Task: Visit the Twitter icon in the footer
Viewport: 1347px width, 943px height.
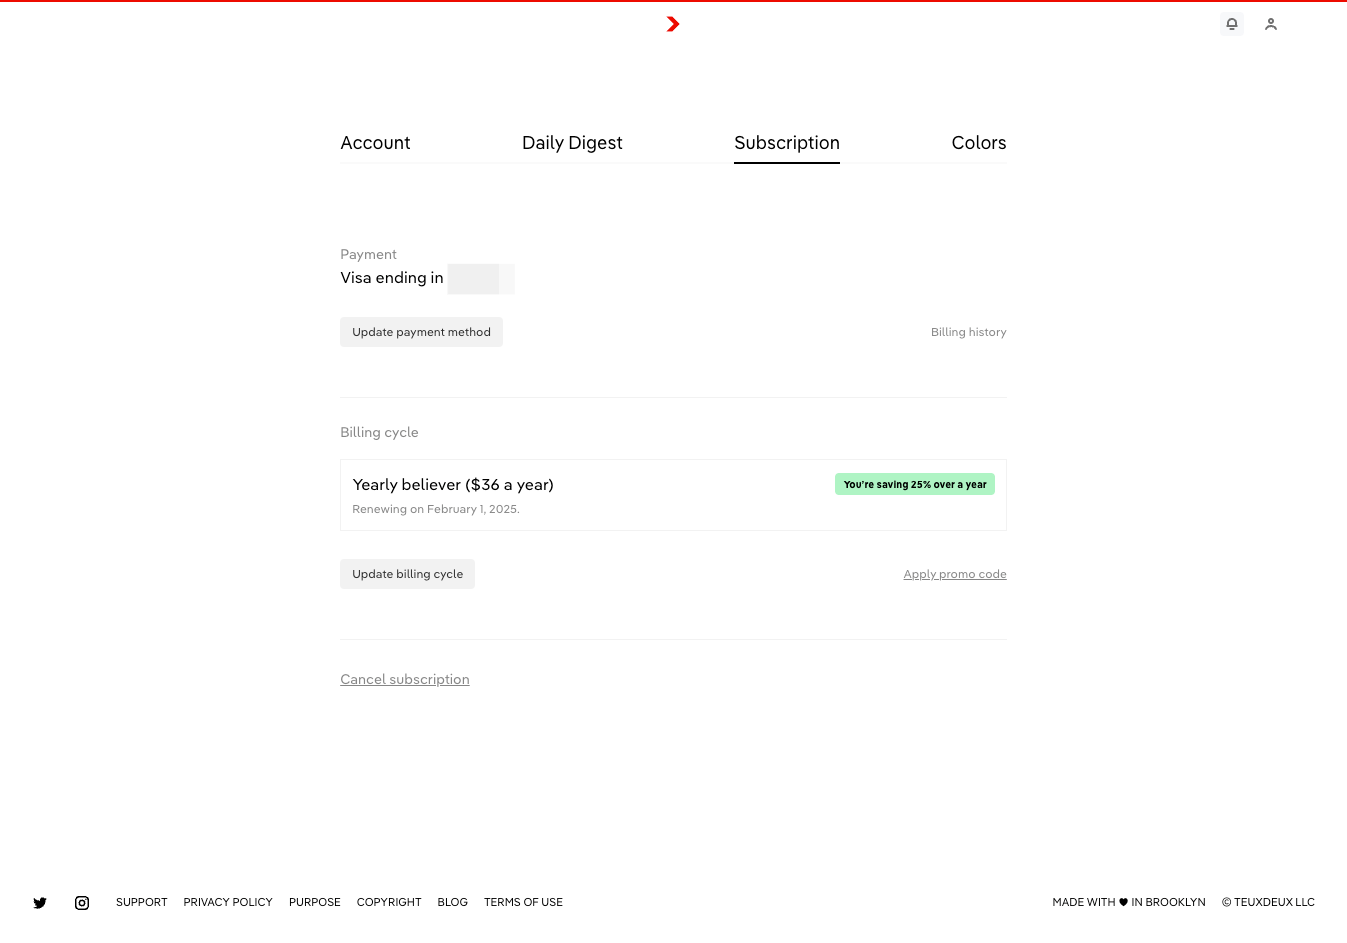Action: coord(40,903)
